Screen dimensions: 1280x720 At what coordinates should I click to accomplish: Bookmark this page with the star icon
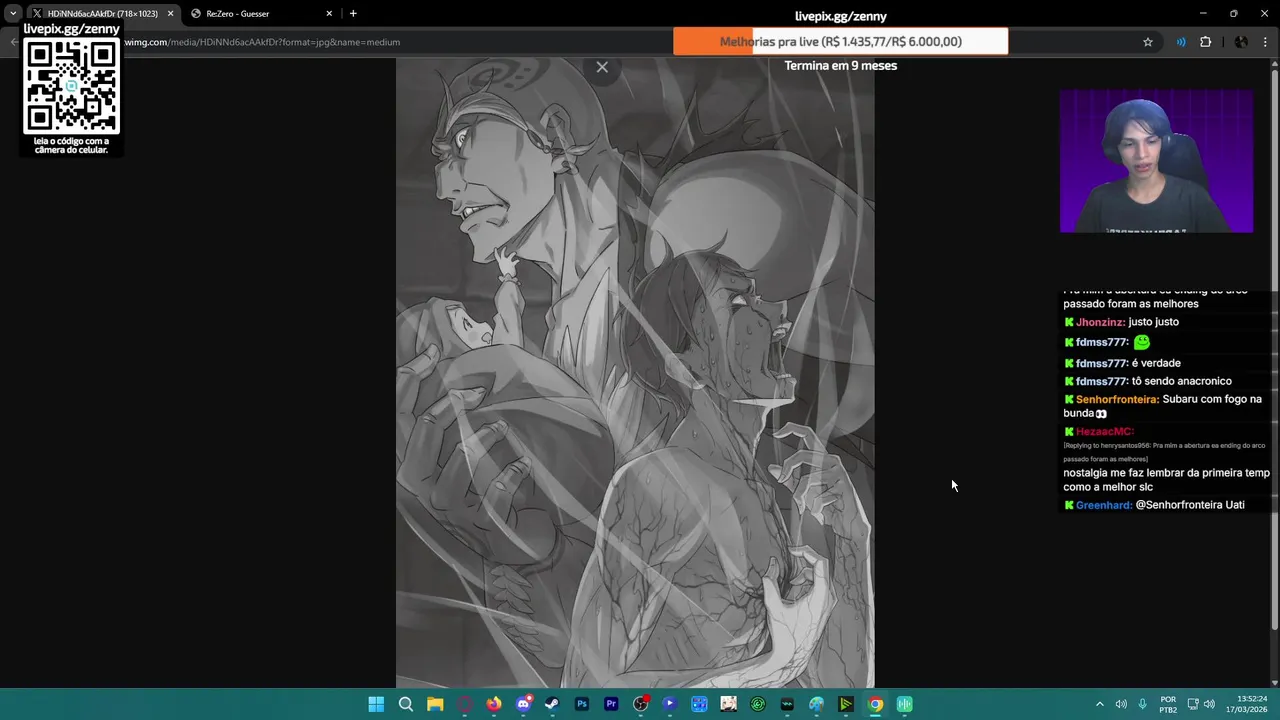(x=1148, y=42)
